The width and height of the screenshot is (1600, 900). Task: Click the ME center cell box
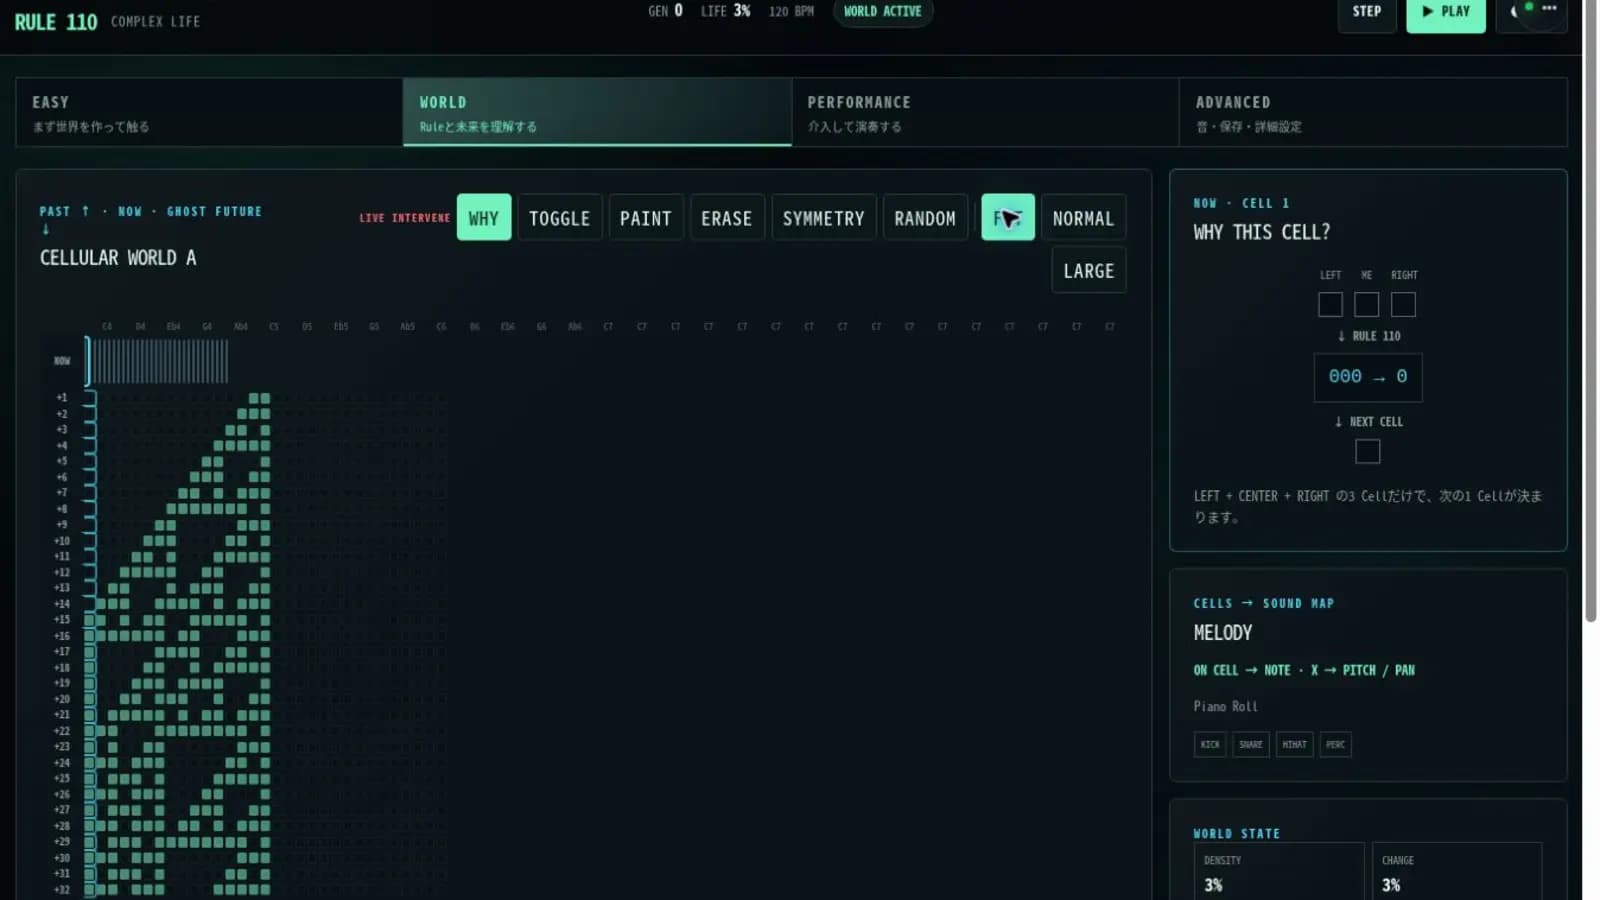pos(1366,305)
